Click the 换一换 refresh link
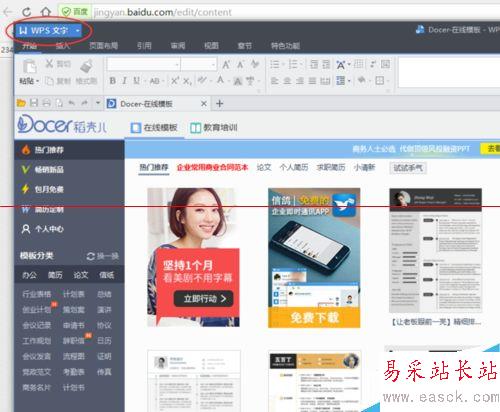Image resolution: width=500 pixels, height=412 pixels. [103, 256]
